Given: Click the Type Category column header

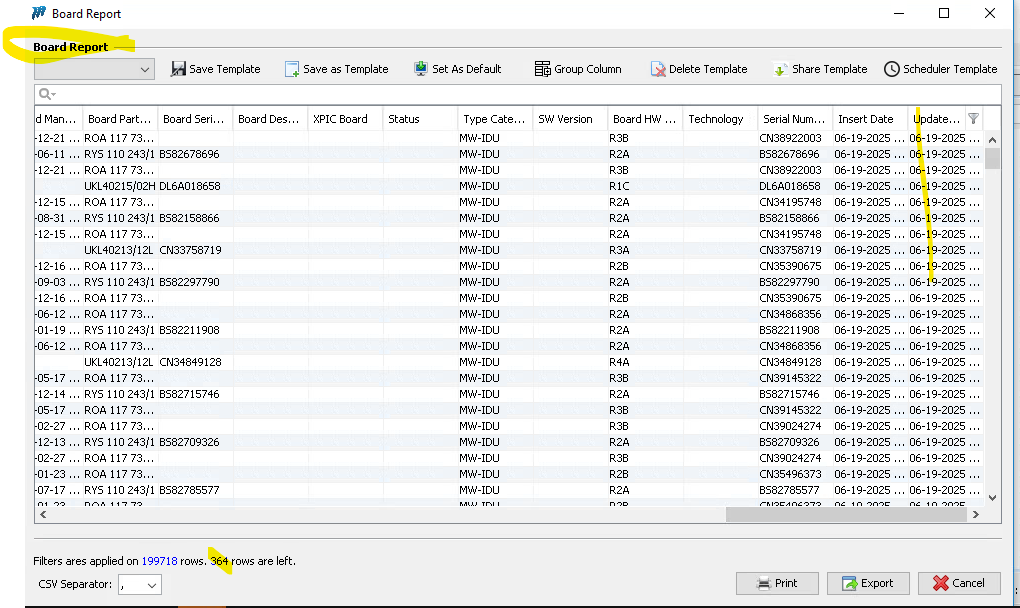Looking at the screenshot, I should pyautogui.click(x=494, y=119).
